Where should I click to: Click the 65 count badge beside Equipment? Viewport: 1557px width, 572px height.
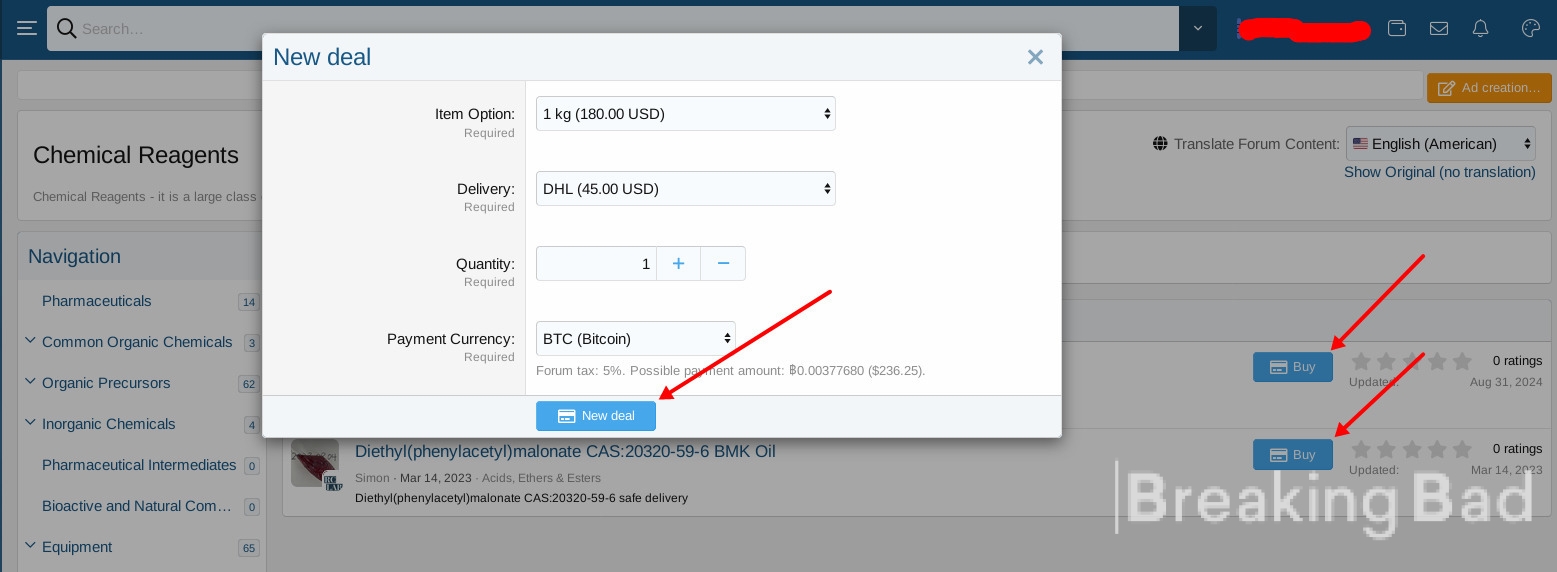coord(248,548)
